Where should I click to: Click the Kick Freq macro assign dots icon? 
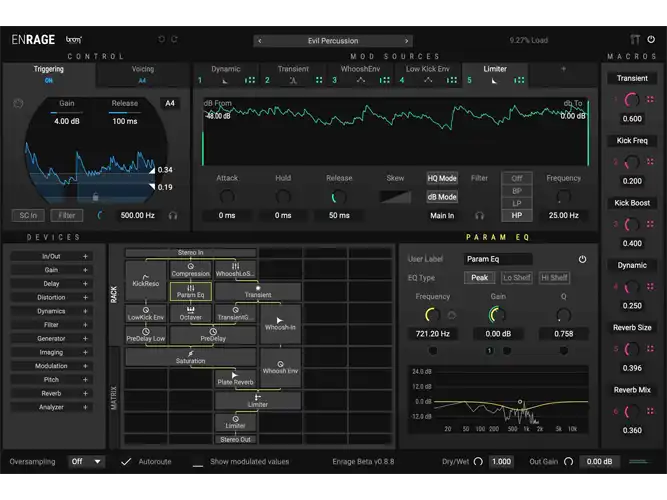pos(650,162)
